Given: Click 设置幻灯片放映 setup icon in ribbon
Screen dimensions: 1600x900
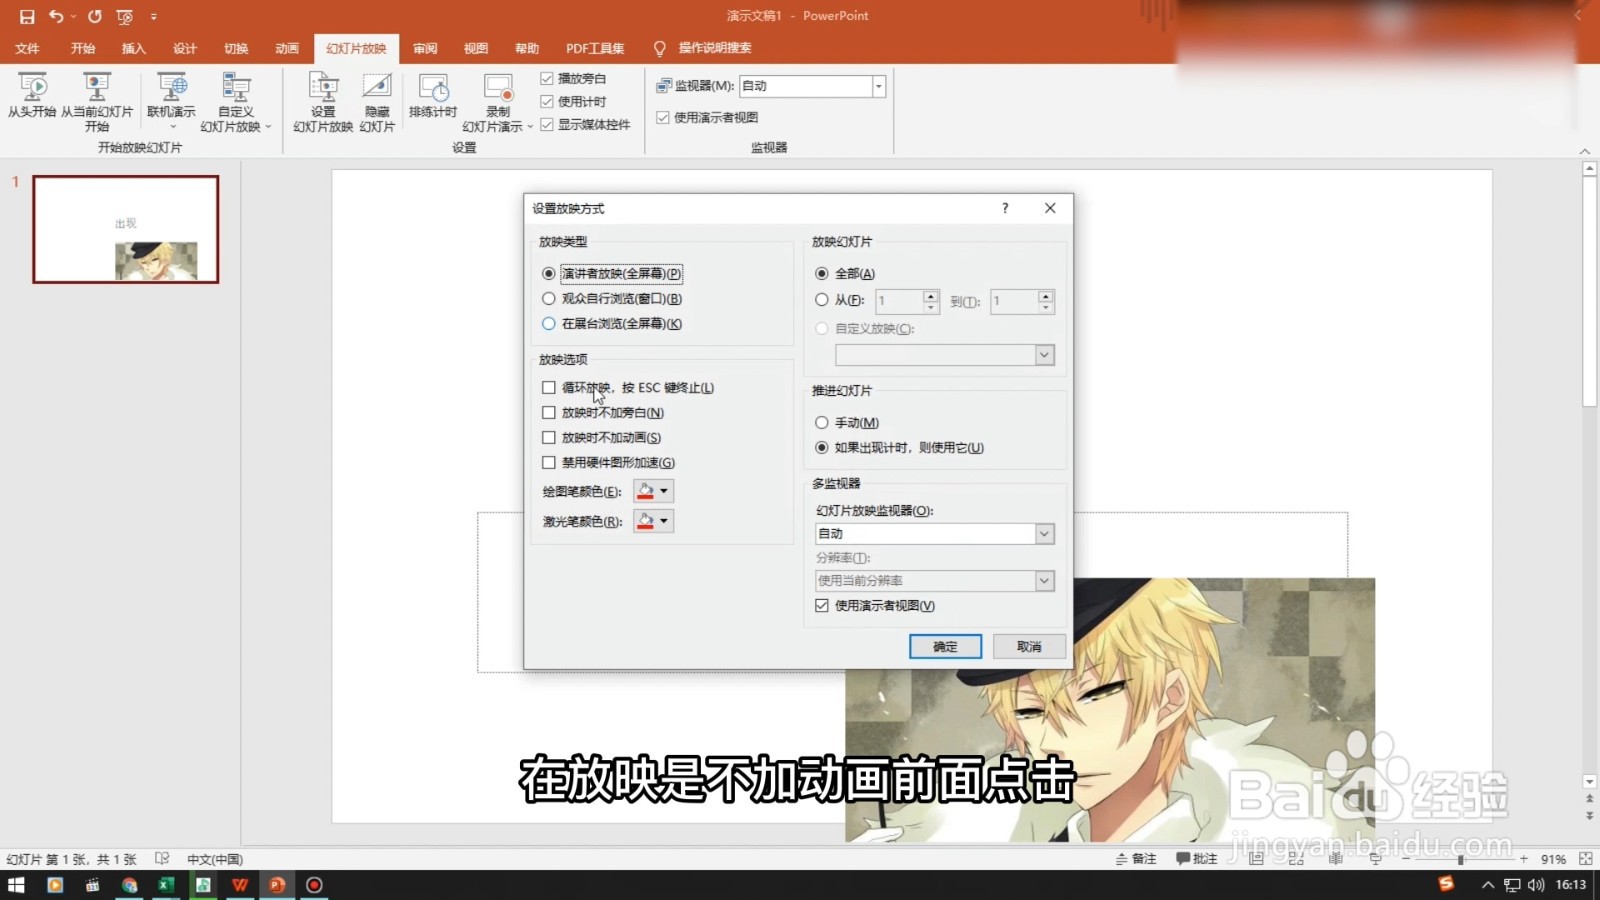Looking at the screenshot, I should (x=323, y=87).
